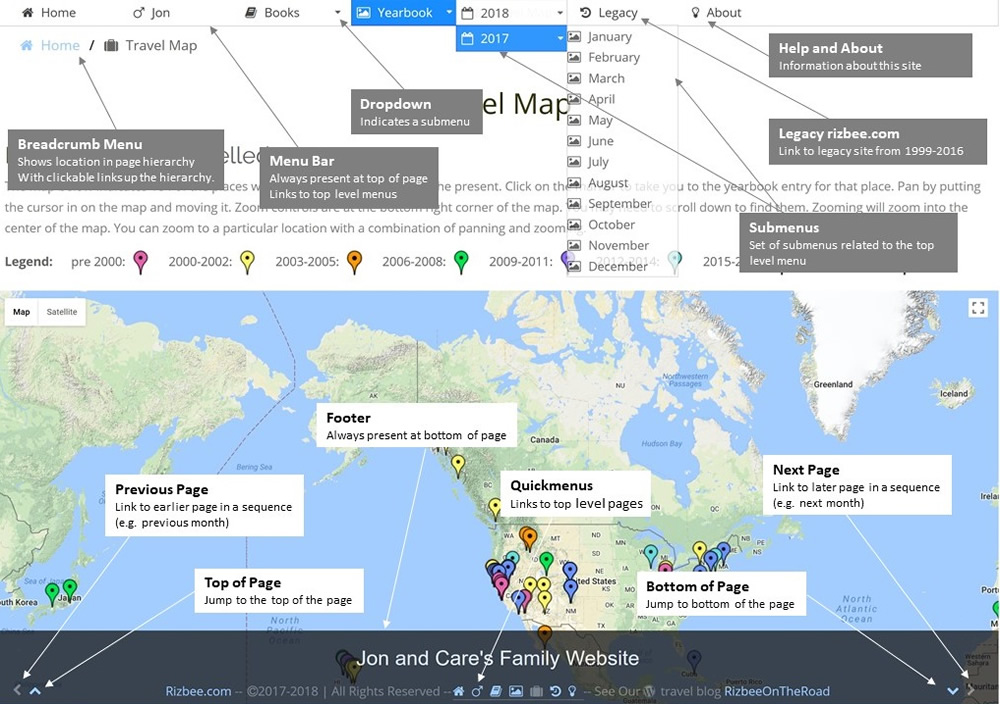Screen dimensions: 1000x704
Task: Select August from the 2017 submenu
Action: 598,183
